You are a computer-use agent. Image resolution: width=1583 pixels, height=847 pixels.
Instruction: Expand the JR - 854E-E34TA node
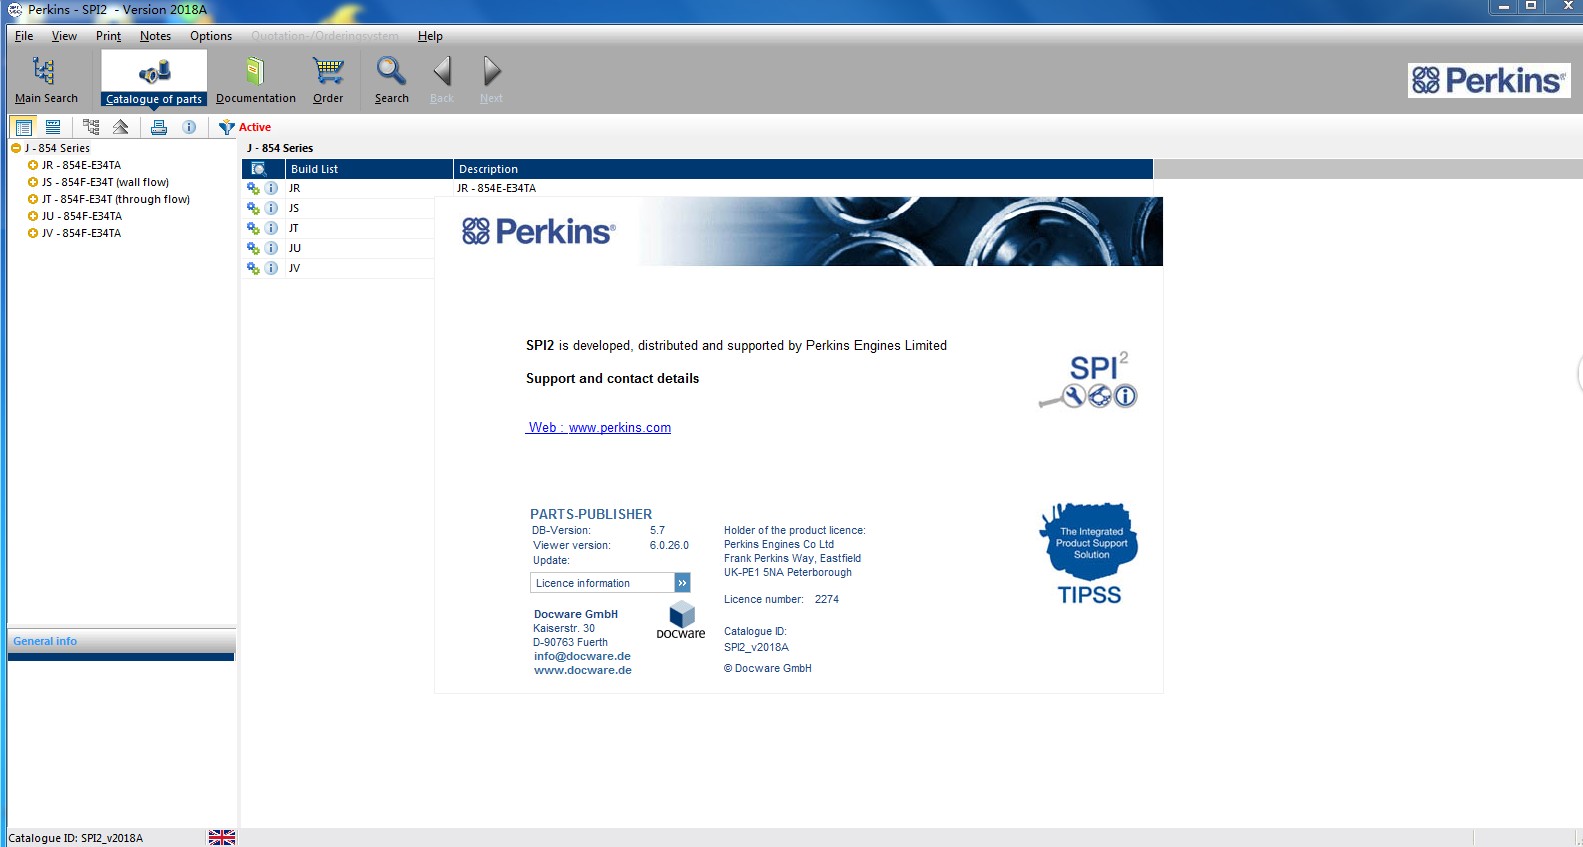(x=33, y=165)
